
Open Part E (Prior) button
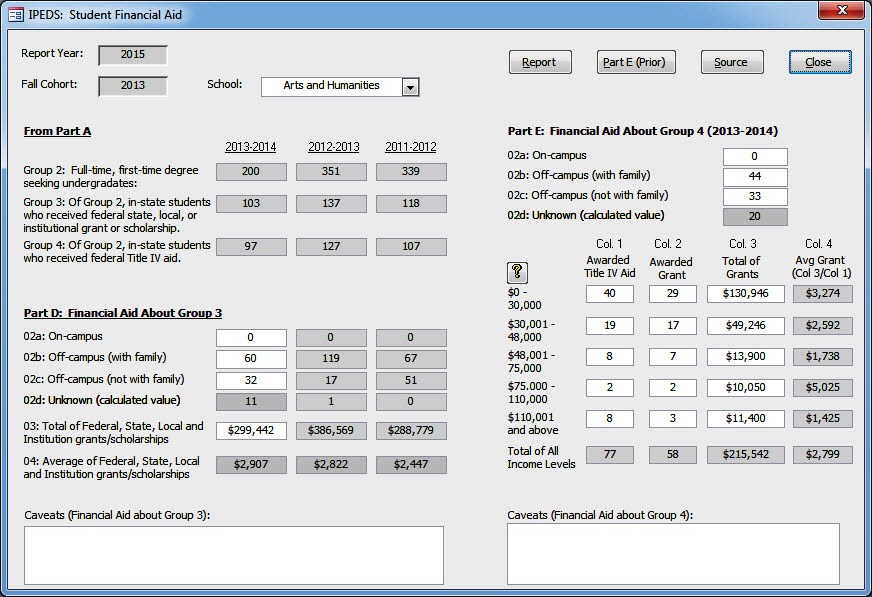pyautogui.click(x=636, y=62)
